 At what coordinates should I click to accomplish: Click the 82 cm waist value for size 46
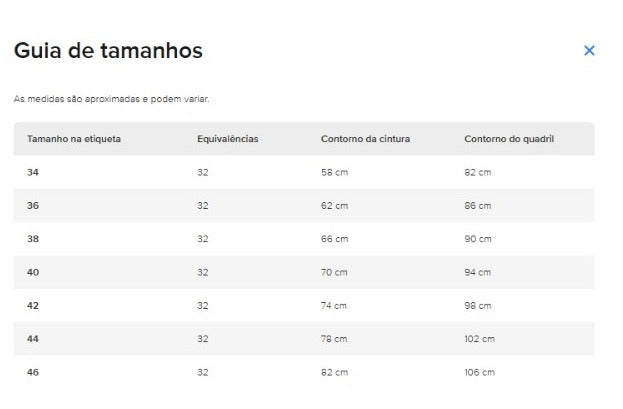[x=335, y=372]
